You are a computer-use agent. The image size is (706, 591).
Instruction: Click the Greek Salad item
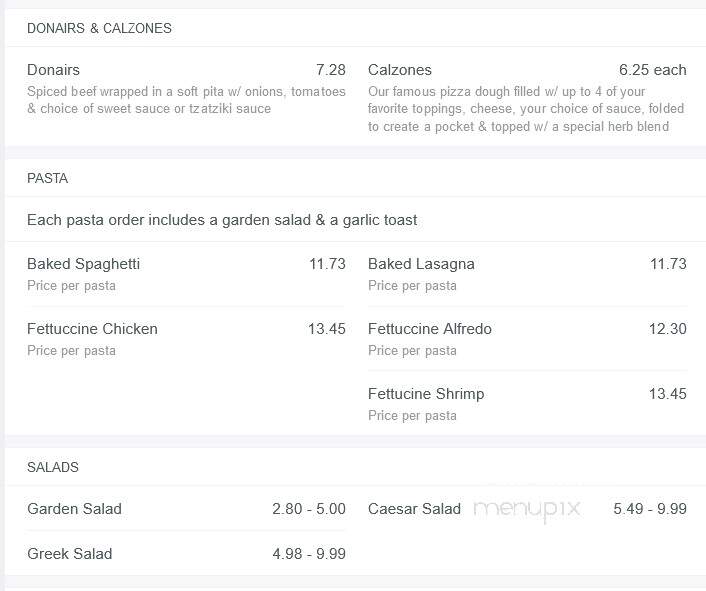click(x=69, y=554)
